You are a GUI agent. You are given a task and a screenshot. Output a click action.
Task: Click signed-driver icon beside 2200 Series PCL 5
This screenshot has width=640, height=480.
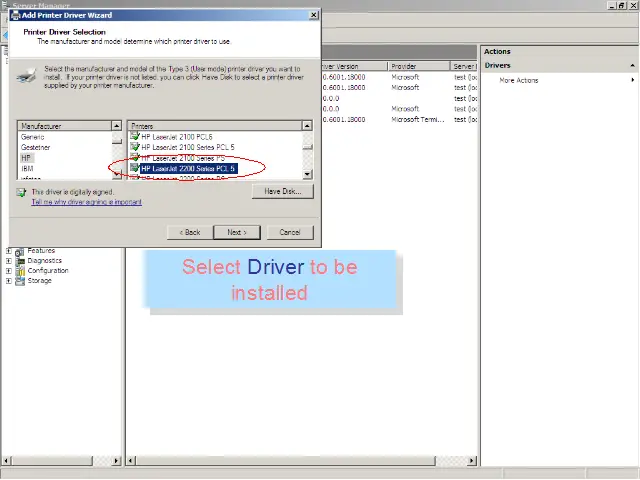coord(135,168)
